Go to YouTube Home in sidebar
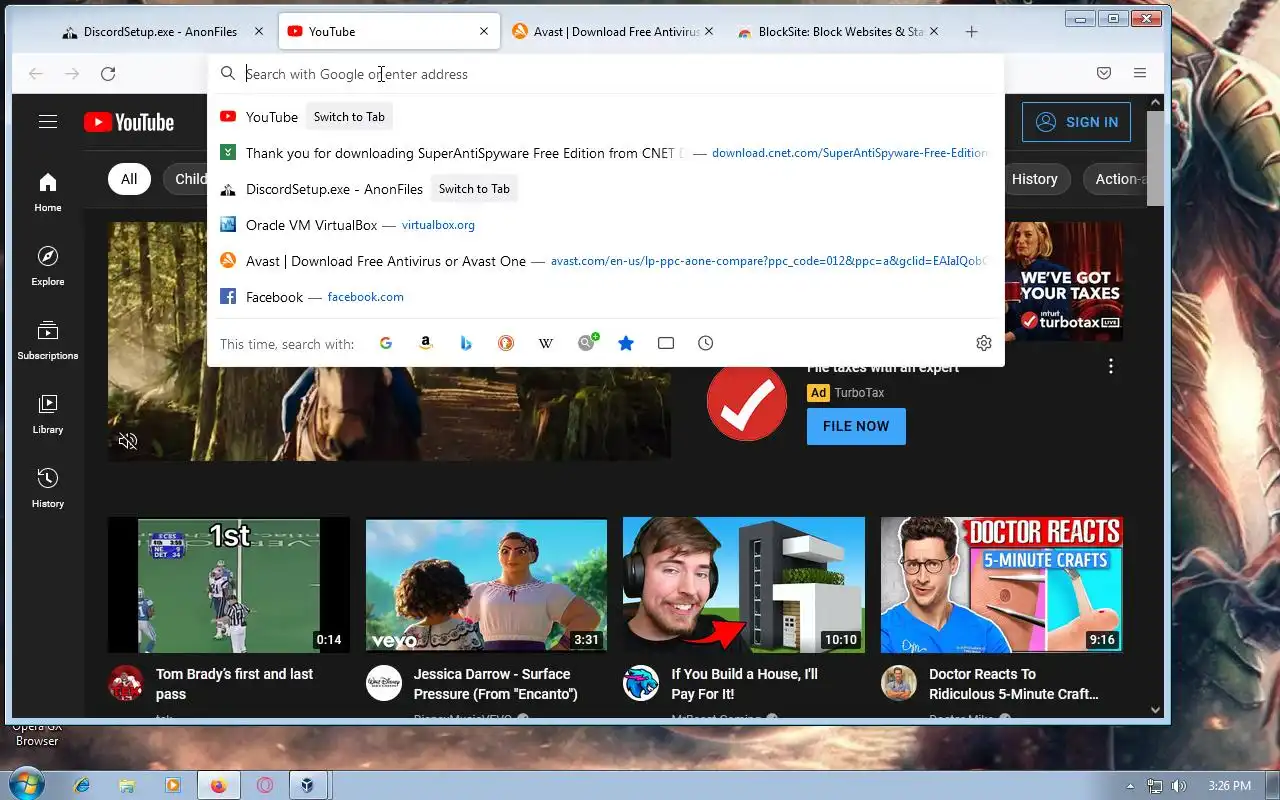 [48, 192]
